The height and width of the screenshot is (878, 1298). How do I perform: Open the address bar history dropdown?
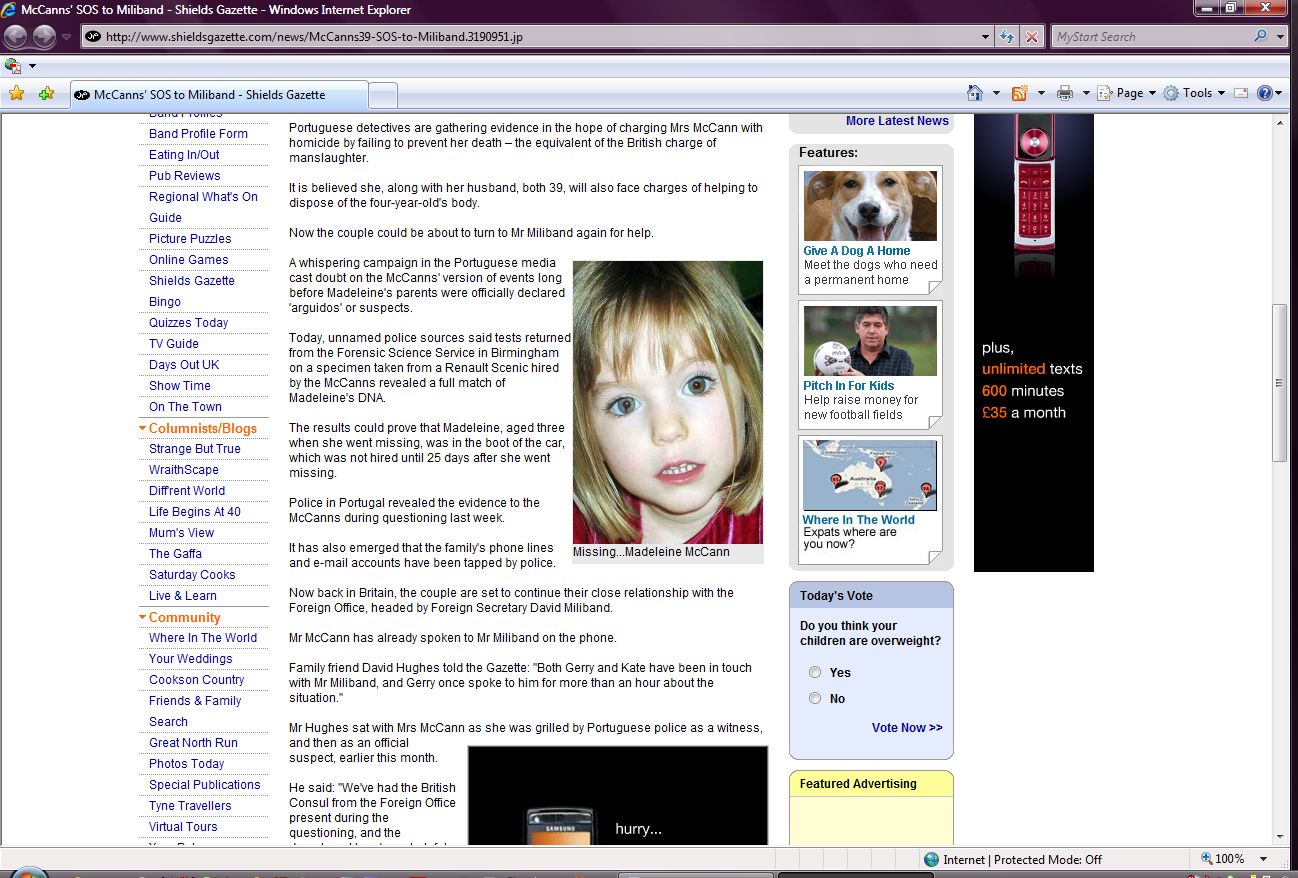[986, 37]
